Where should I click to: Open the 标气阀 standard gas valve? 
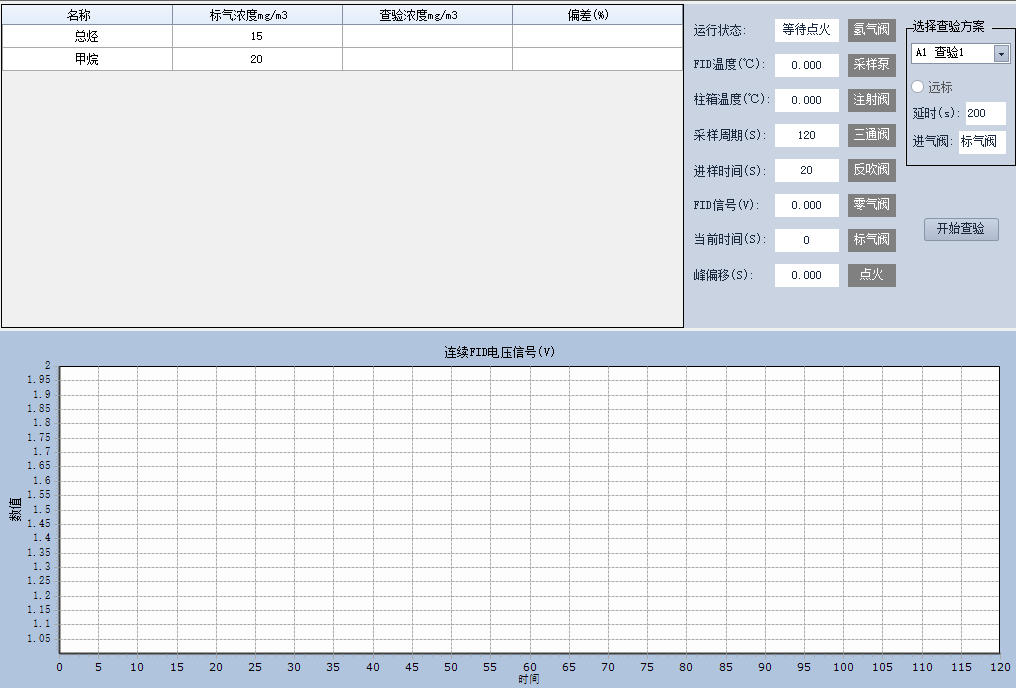pyautogui.click(x=871, y=240)
